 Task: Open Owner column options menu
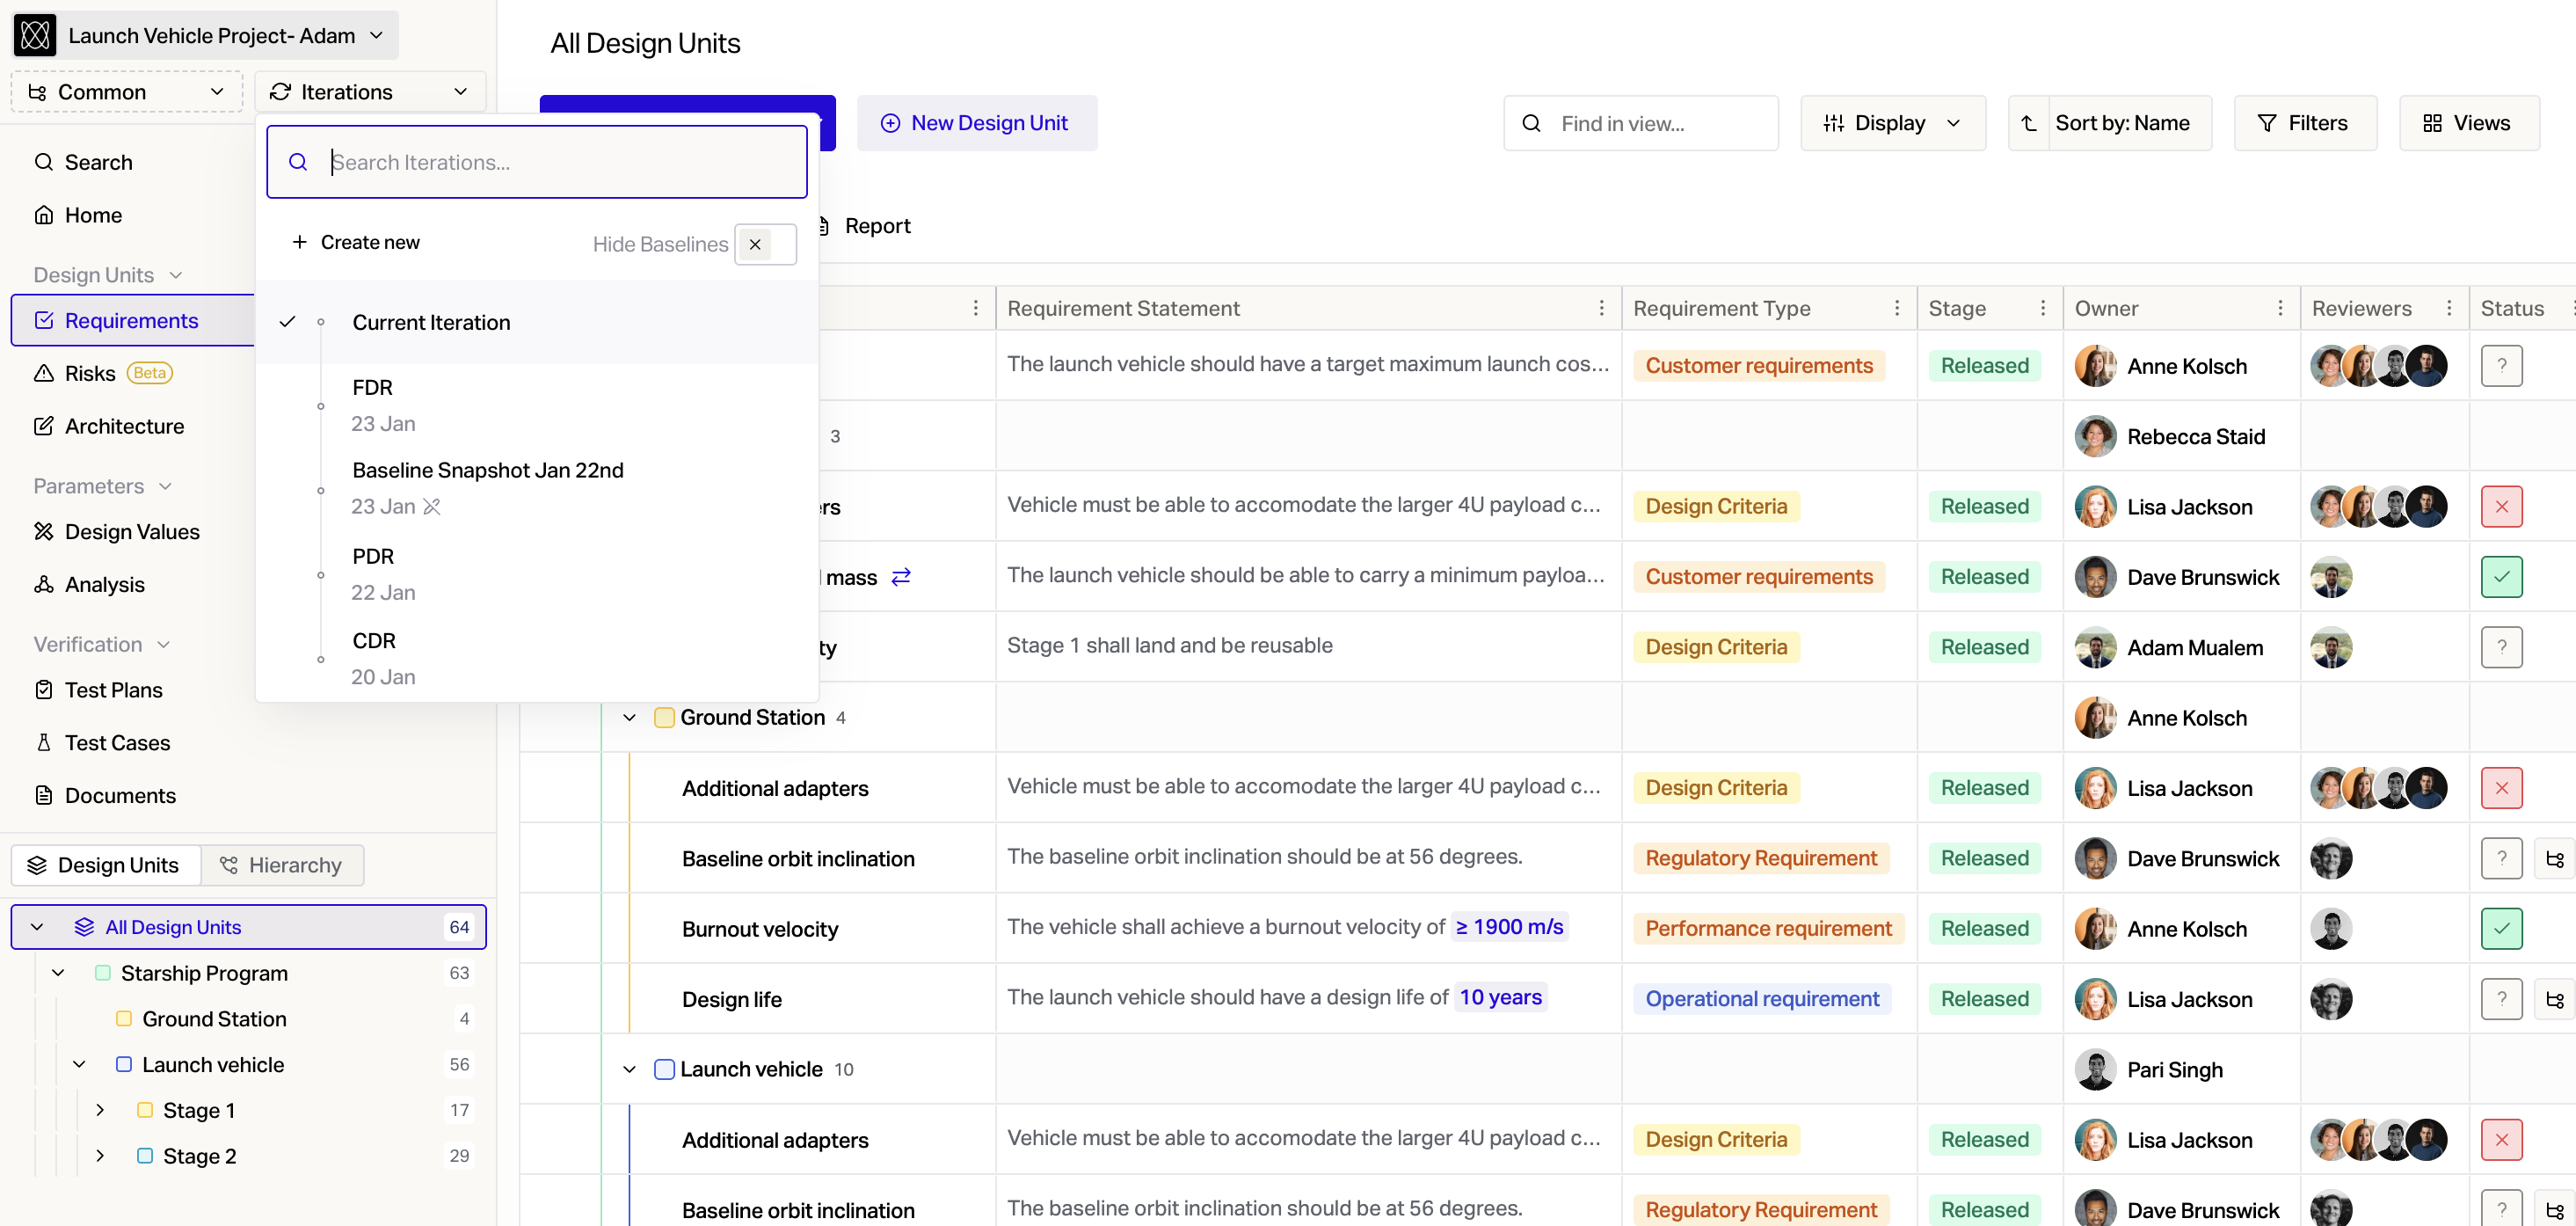coord(2280,308)
